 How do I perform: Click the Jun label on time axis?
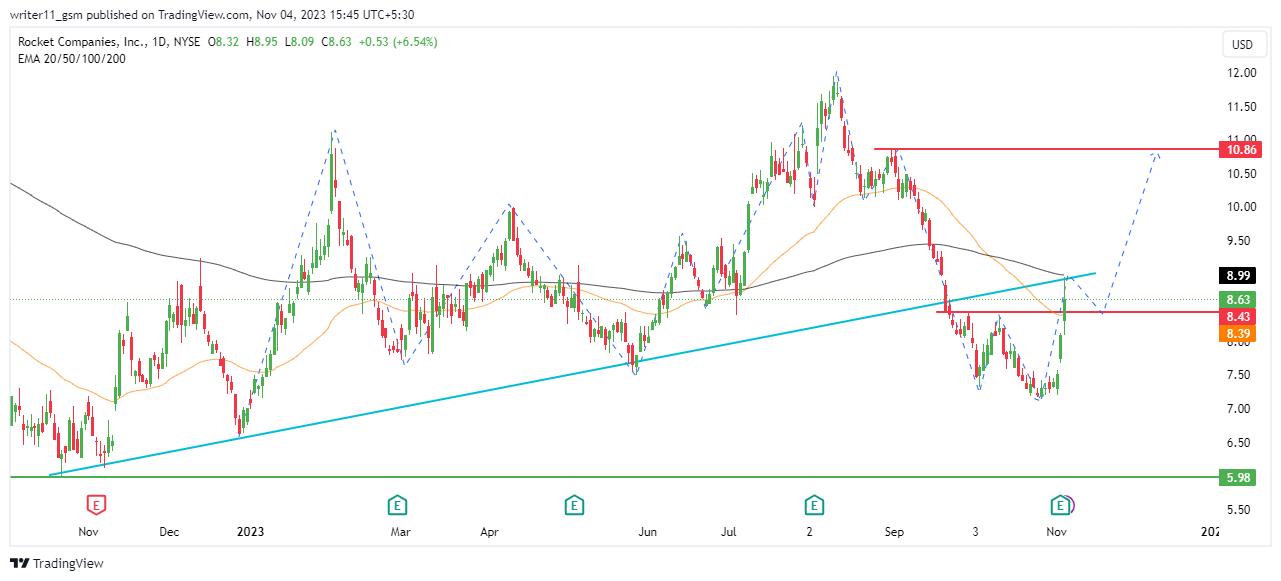pyautogui.click(x=648, y=533)
